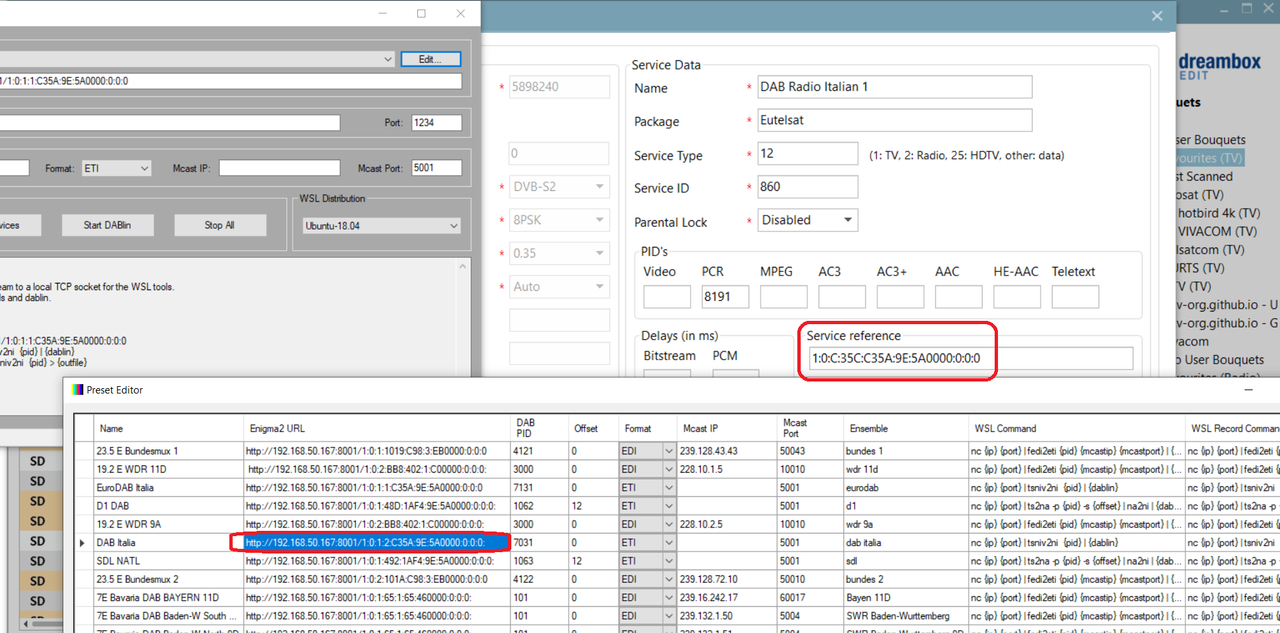
Task: Click the Teletext PID field
Action: [1075, 296]
